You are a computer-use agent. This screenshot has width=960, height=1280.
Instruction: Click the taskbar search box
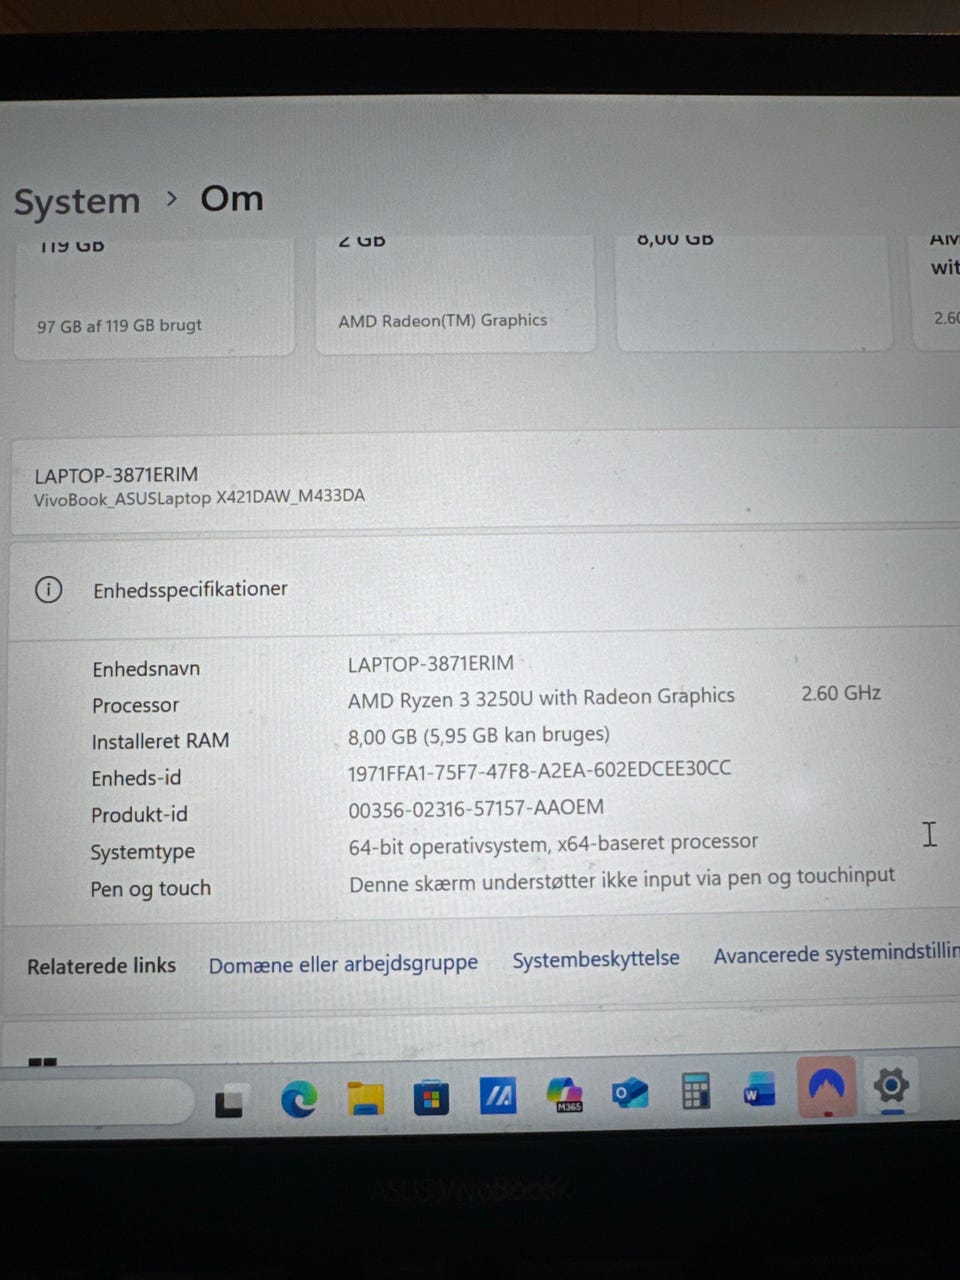pos(95,1103)
